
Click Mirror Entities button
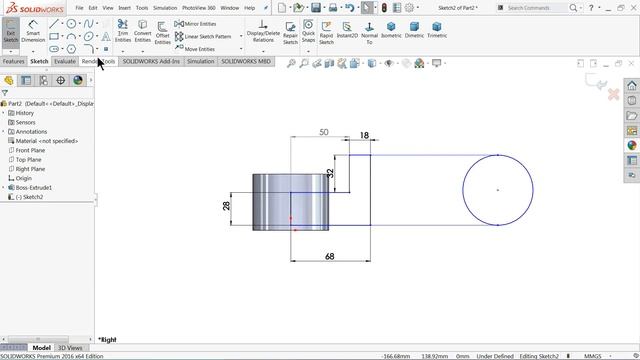coord(195,24)
